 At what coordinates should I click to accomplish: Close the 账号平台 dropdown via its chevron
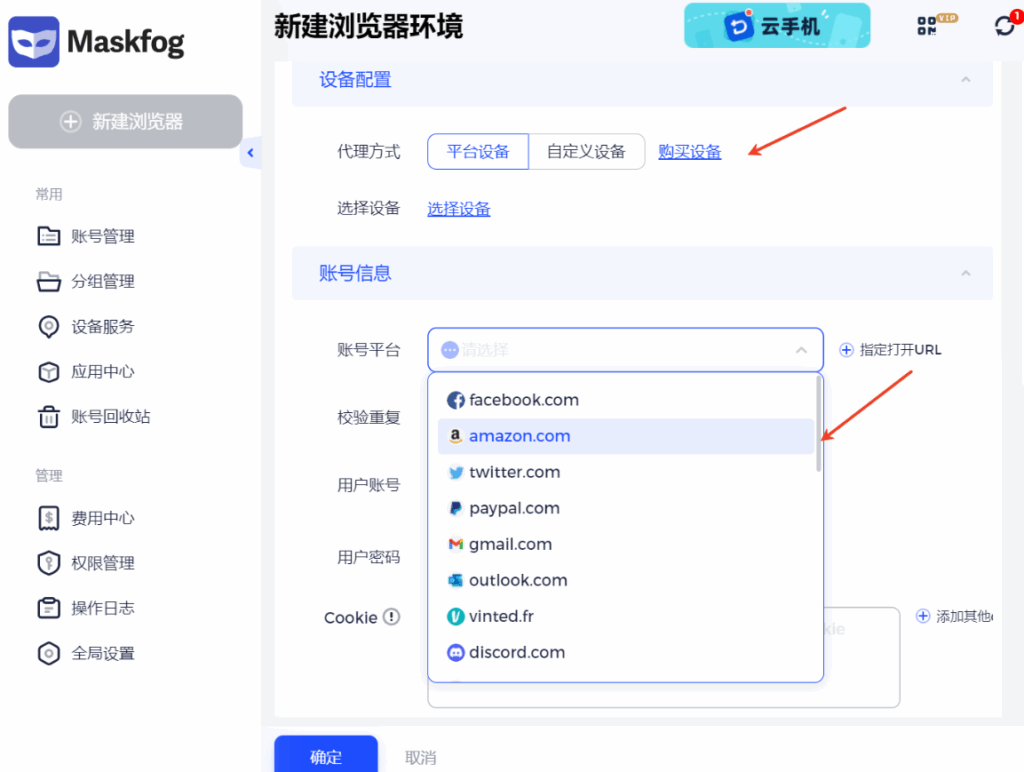click(801, 350)
